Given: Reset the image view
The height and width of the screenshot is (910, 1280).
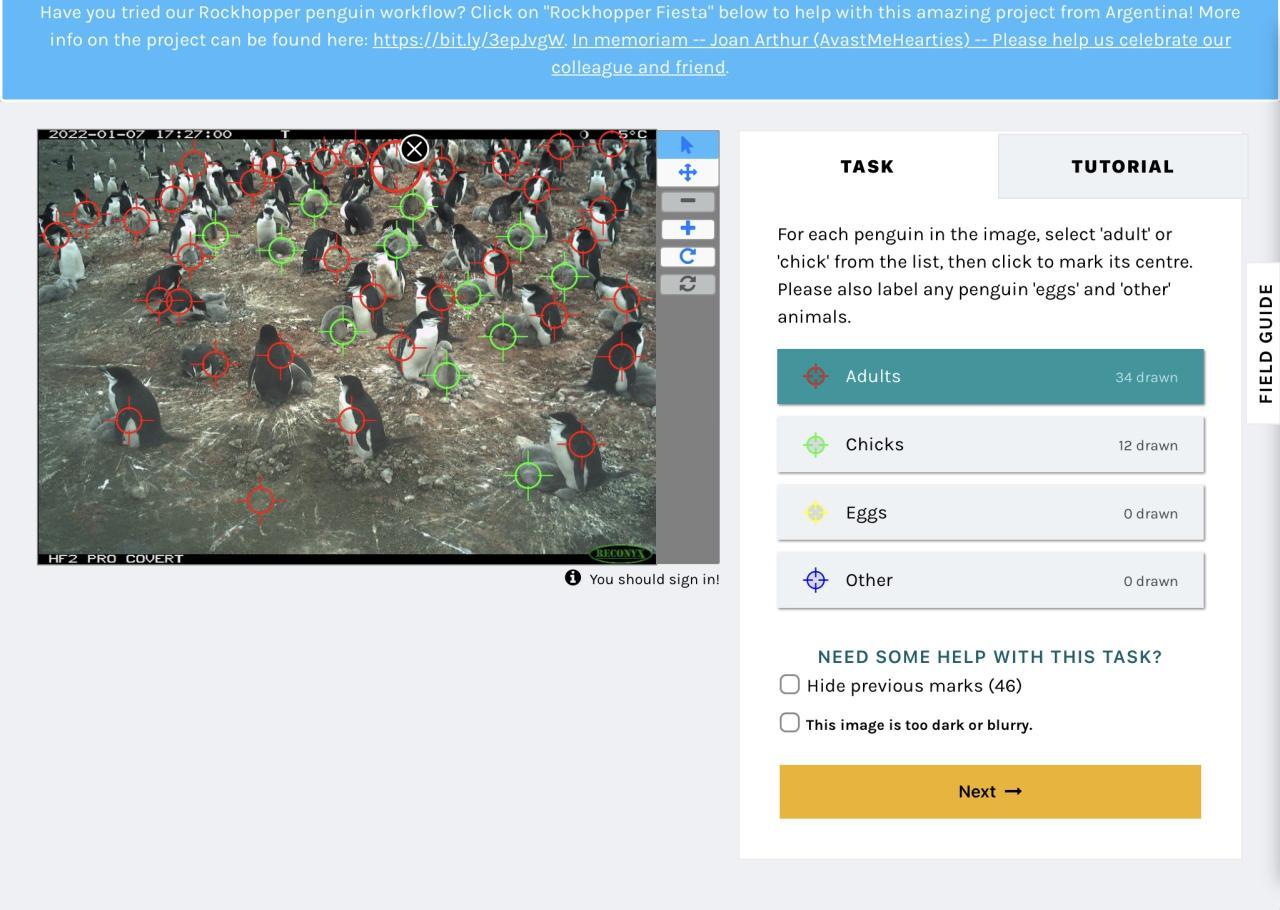Looking at the screenshot, I should (x=687, y=284).
